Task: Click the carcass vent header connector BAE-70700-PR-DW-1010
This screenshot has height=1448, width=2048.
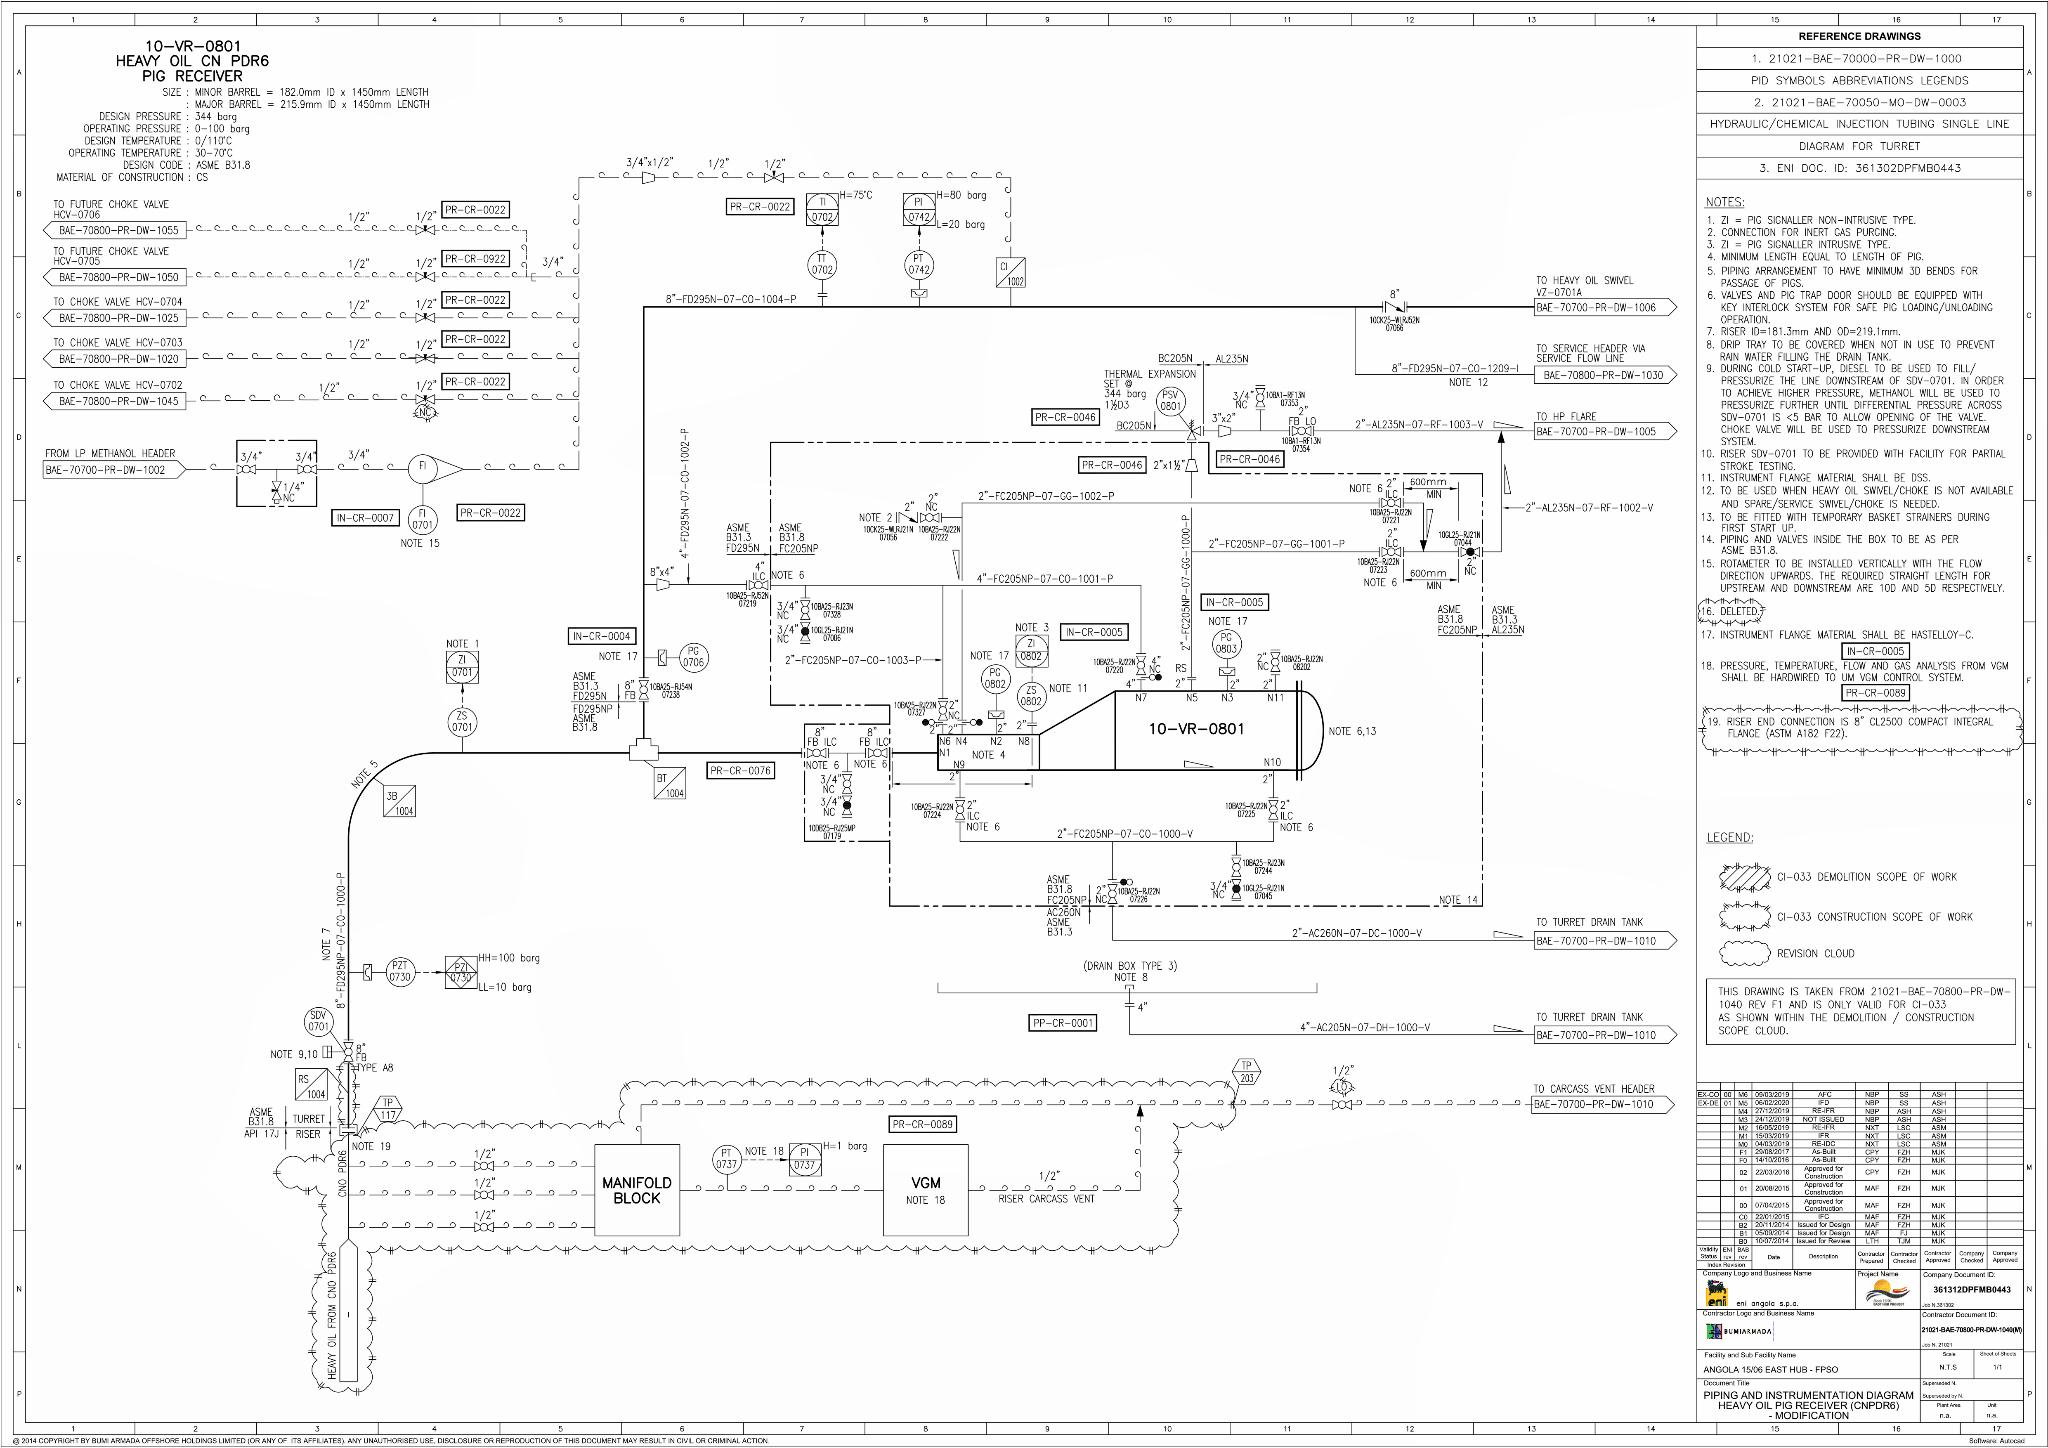Action: coord(1605,1104)
